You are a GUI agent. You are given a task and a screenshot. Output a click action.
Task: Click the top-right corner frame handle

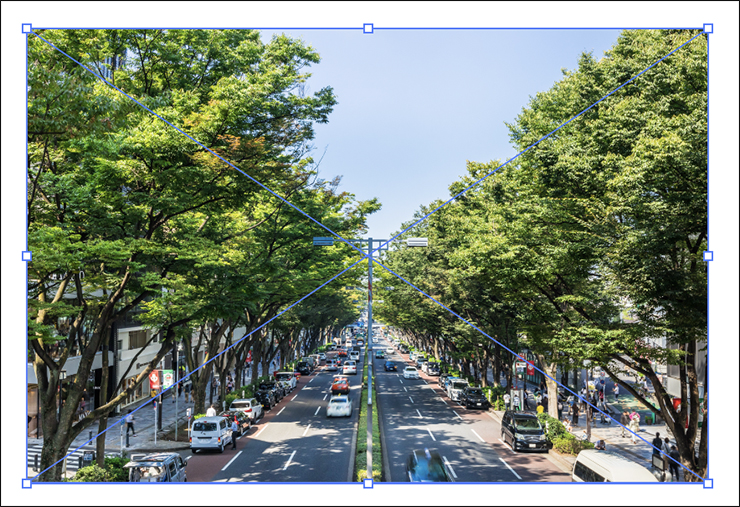708,29
